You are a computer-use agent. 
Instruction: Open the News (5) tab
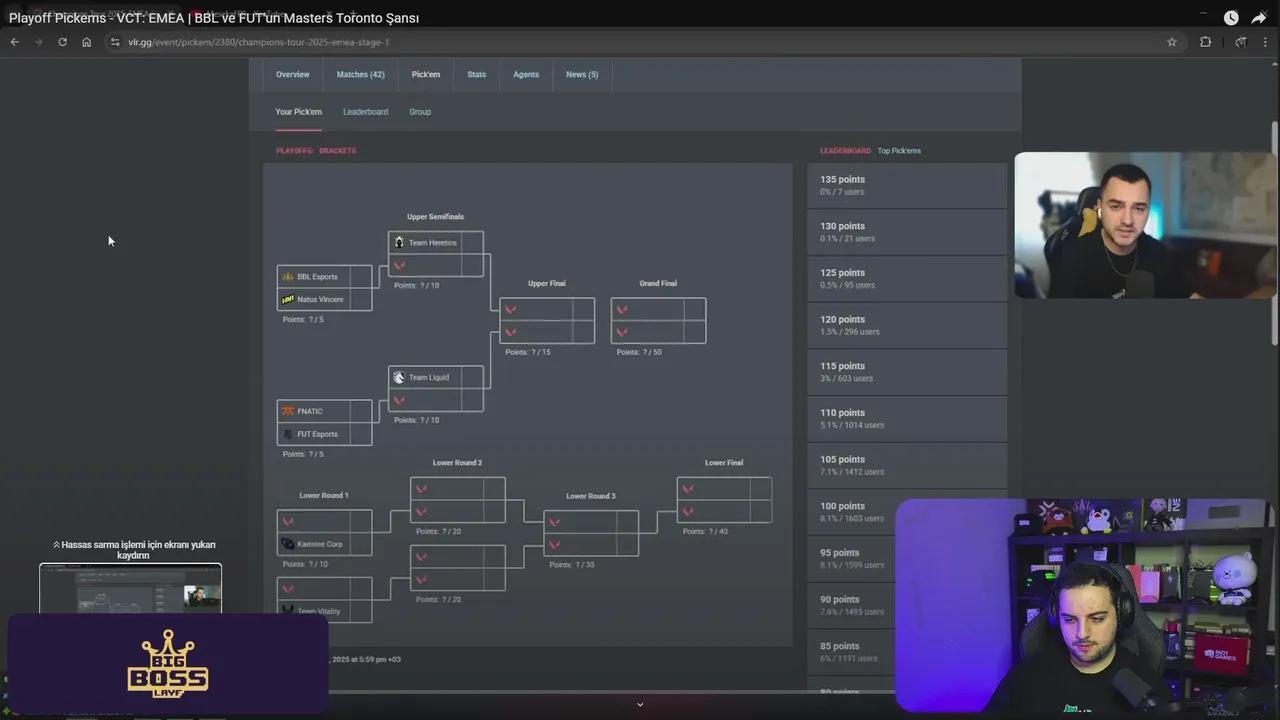click(582, 75)
